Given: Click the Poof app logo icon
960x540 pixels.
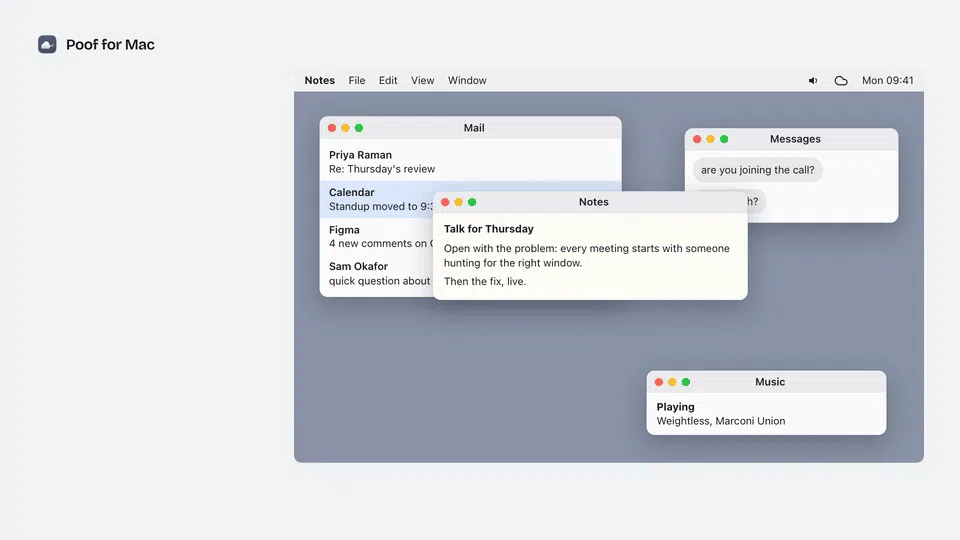Looking at the screenshot, I should pos(47,44).
